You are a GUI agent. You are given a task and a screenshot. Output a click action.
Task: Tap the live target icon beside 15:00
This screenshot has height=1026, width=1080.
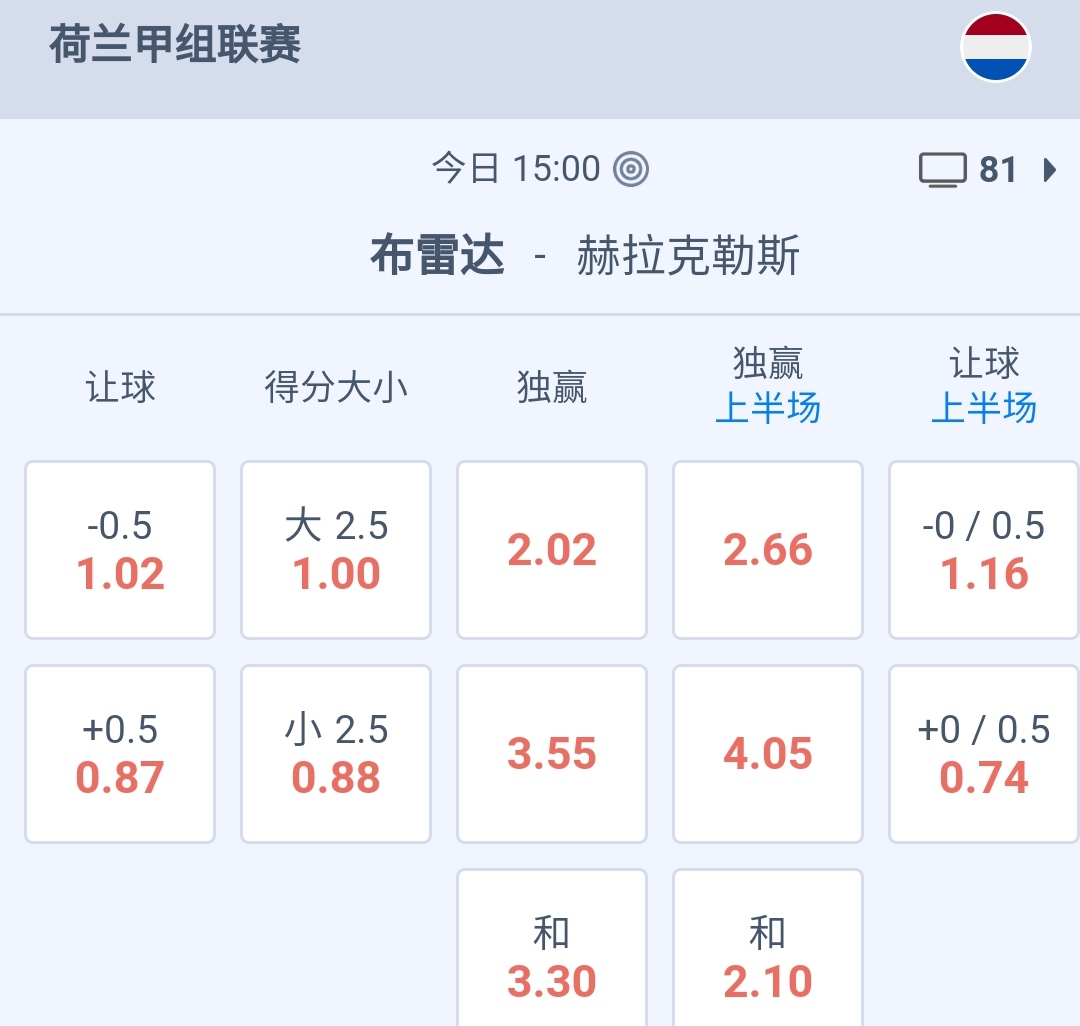[x=631, y=169]
